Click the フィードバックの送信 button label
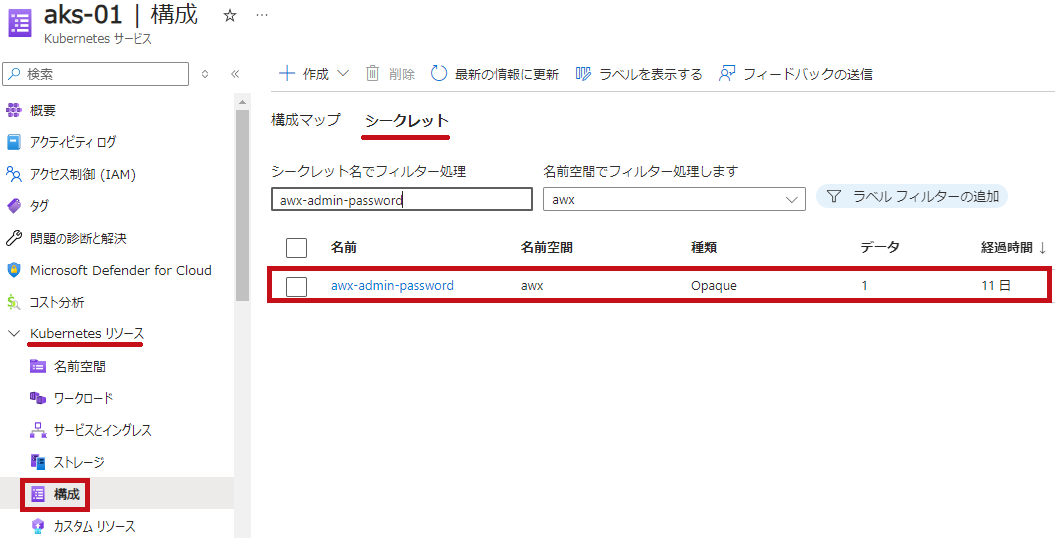The width and height of the screenshot is (1055, 538). [x=807, y=74]
